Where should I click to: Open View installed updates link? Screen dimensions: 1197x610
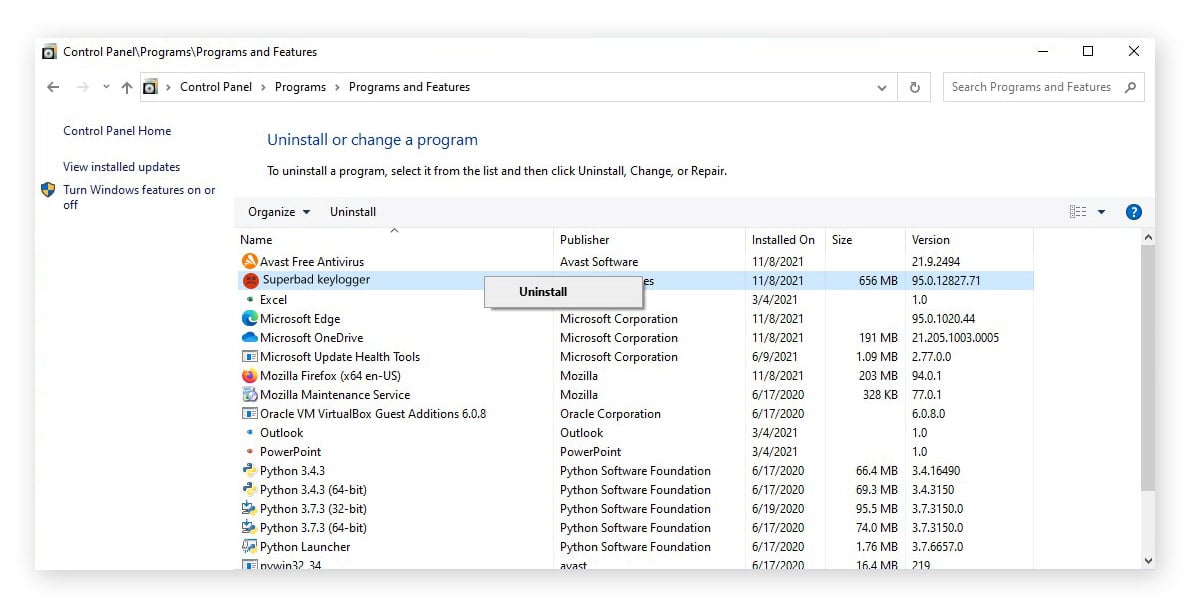121,166
